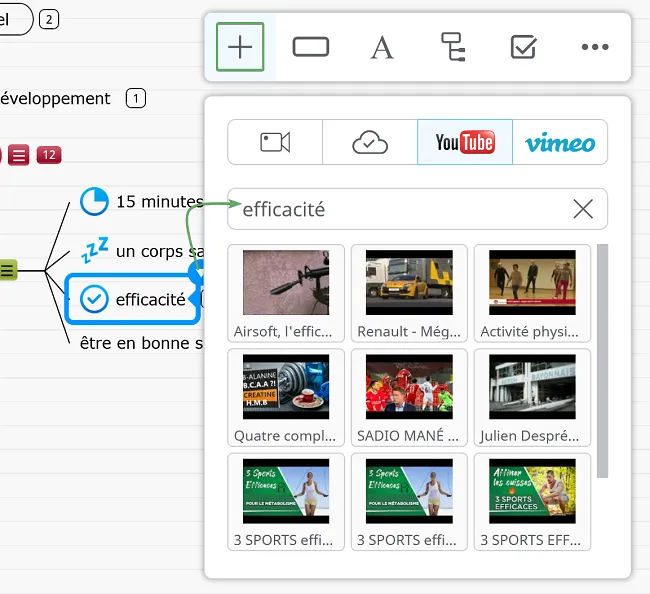
Task: Click the plus insert button in toolbar
Action: click(x=240, y=47)
